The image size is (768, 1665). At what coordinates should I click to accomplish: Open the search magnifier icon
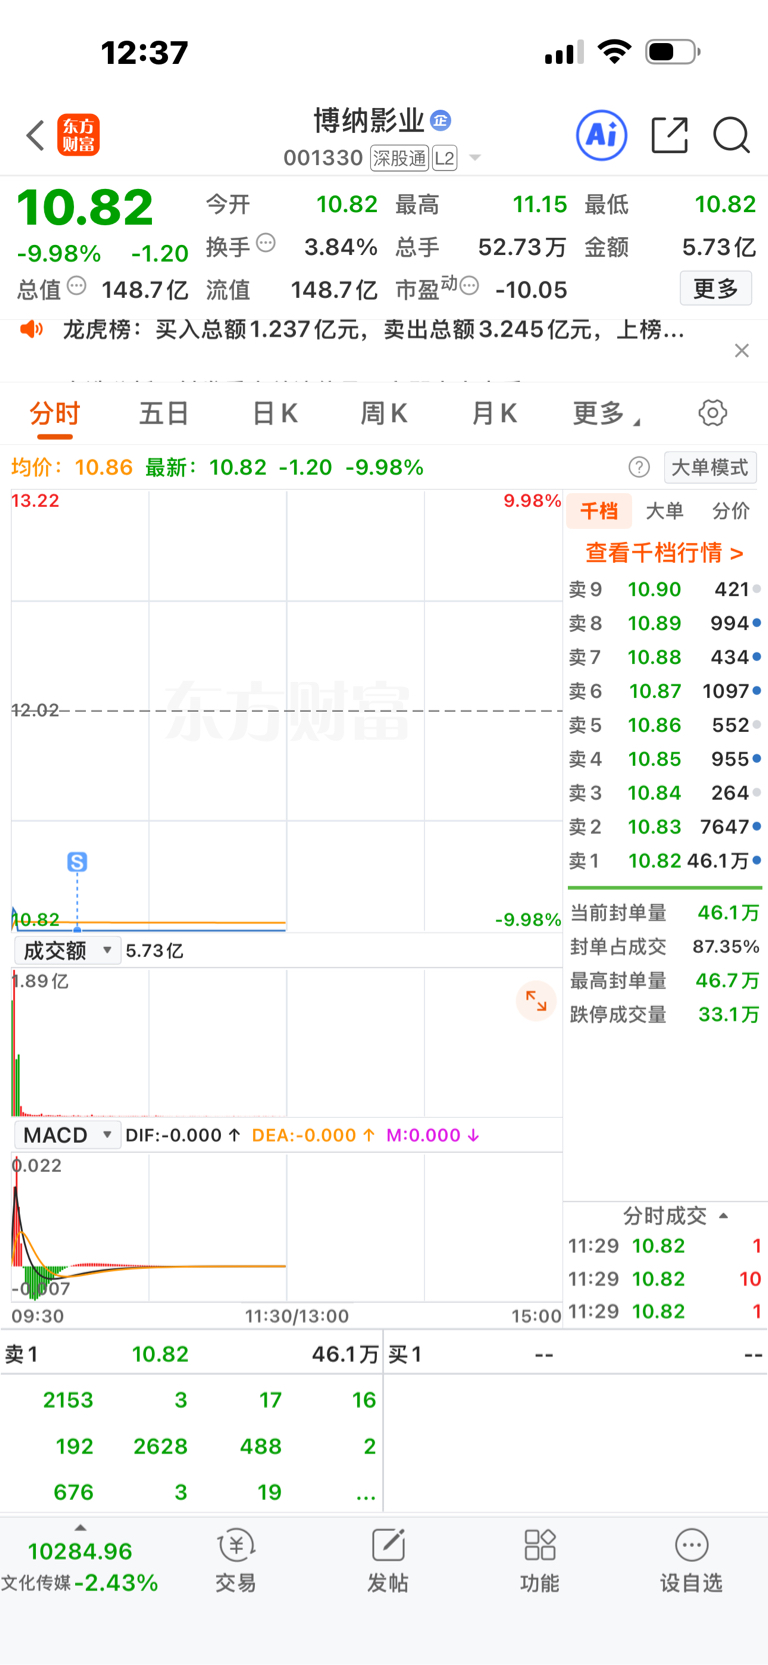click(x=731, y=134)
